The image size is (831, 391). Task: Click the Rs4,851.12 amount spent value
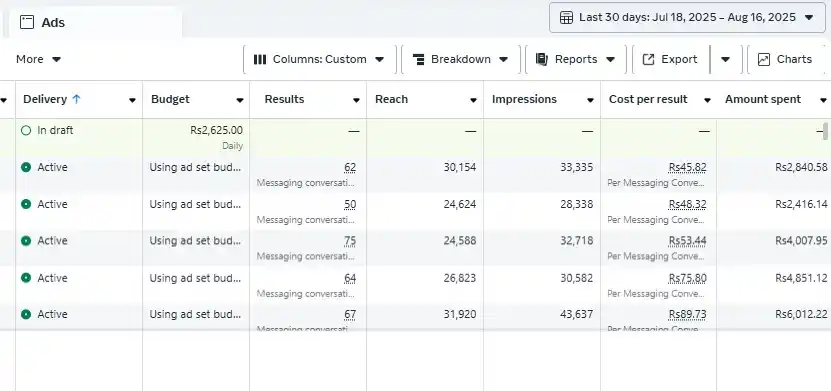[x=801, y=278]
